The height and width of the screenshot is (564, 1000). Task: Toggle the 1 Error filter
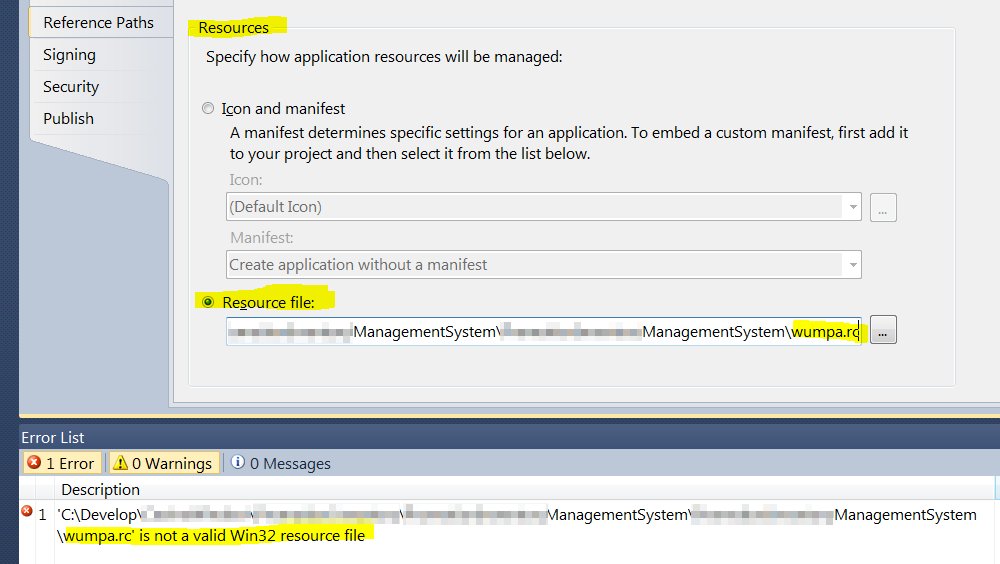(62, 463)
